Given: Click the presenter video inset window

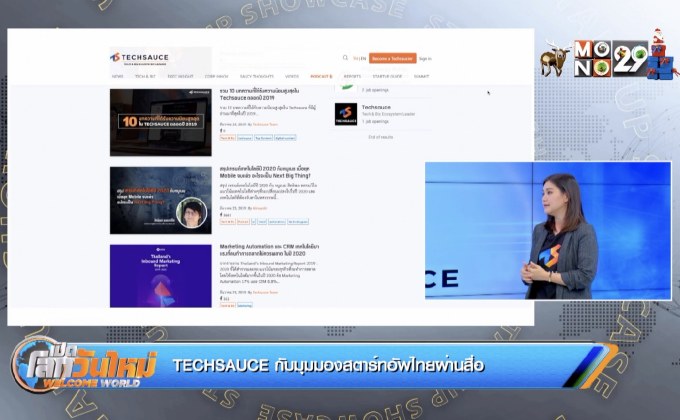Looking at the screenshot, I should [548, 231].
